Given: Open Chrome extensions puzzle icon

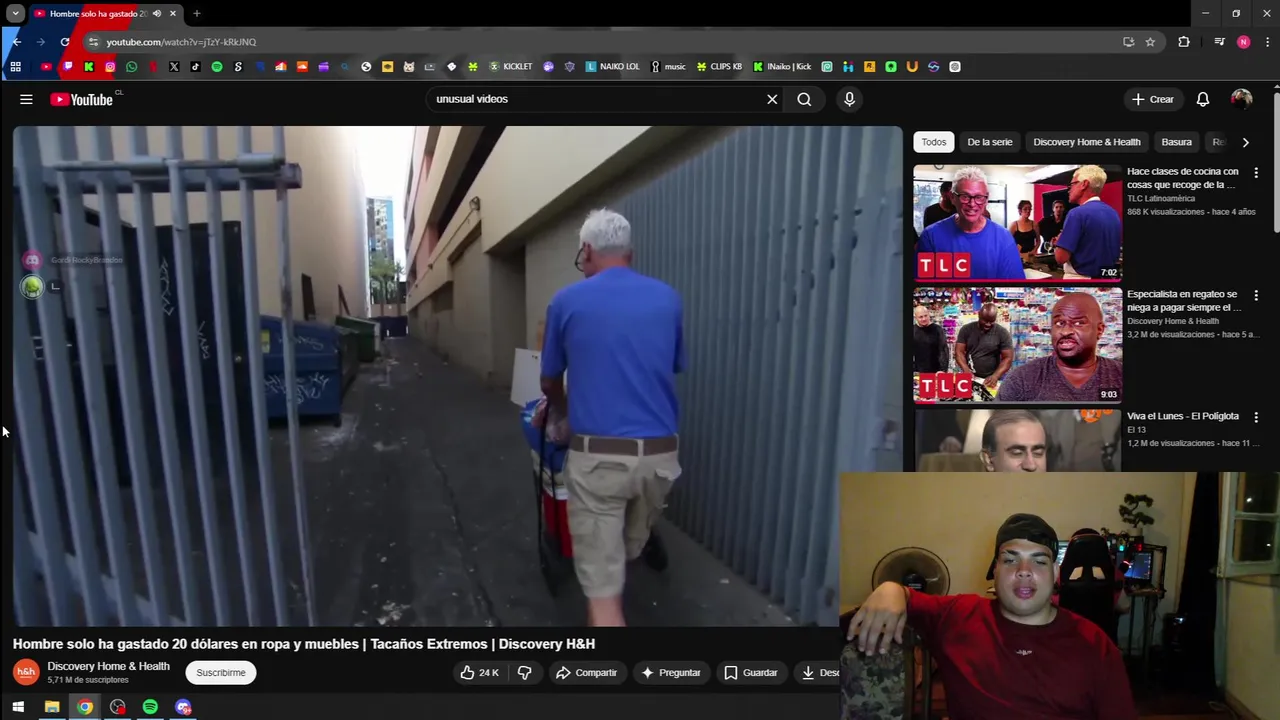Looking at the screenshot, I should click(1184, 42).
